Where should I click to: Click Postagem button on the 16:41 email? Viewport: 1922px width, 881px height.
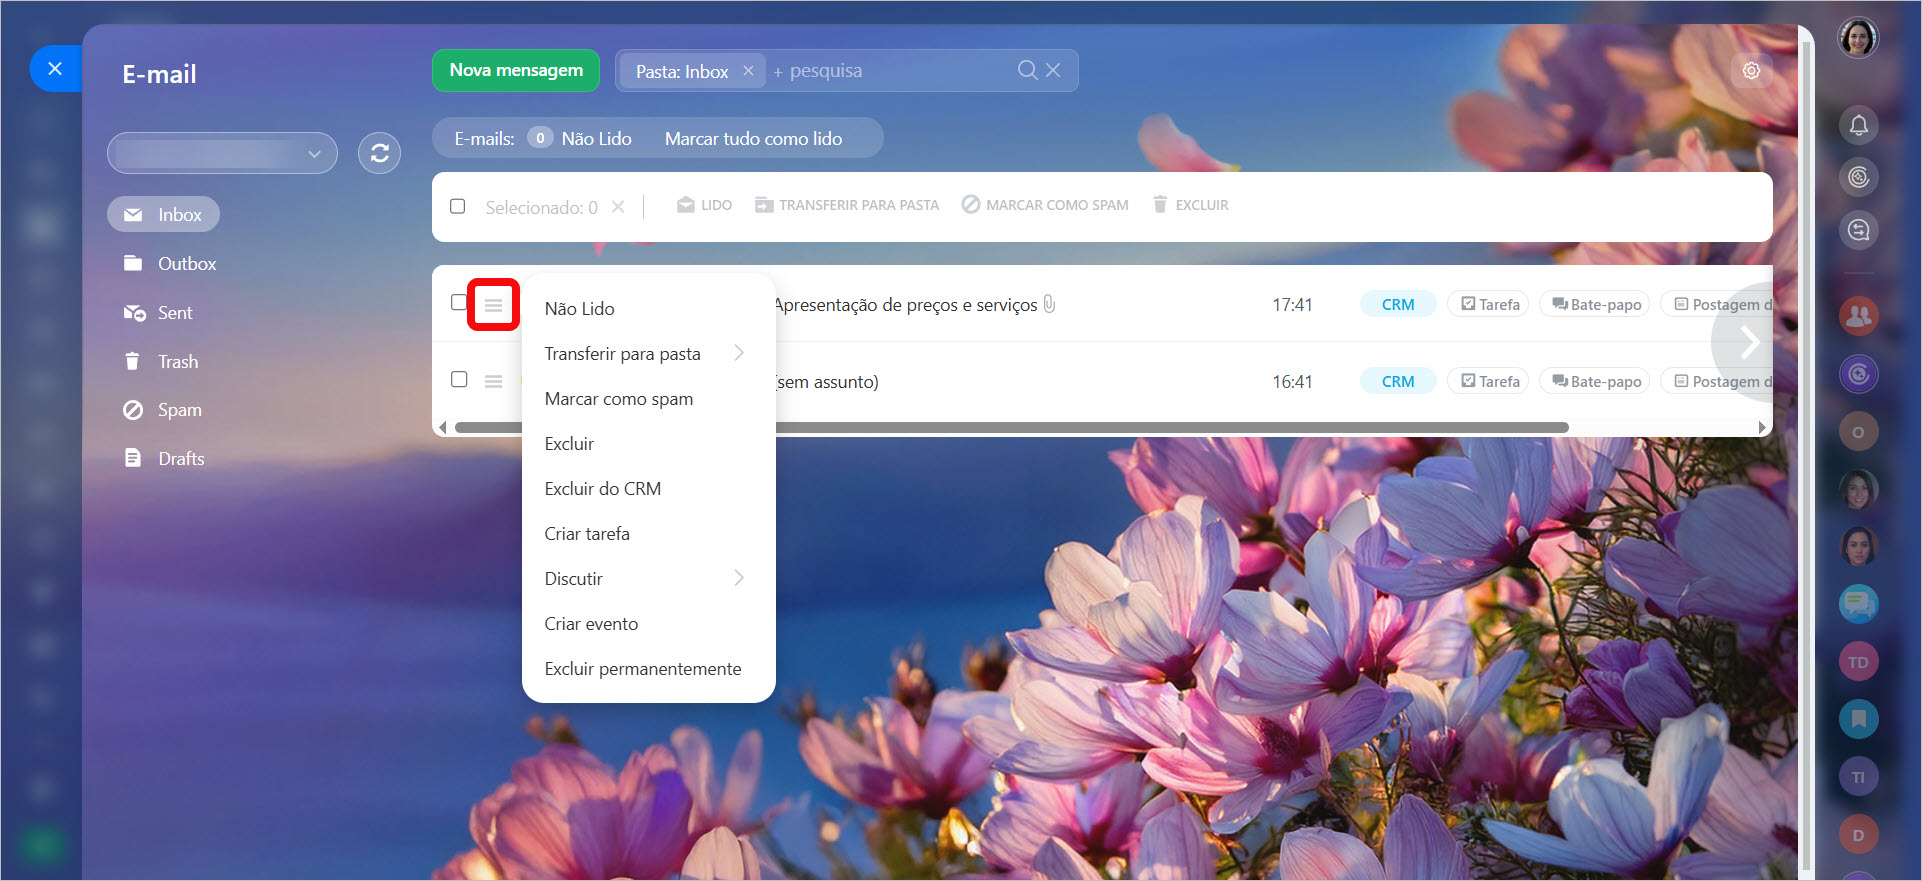(x=1717, y=381)
